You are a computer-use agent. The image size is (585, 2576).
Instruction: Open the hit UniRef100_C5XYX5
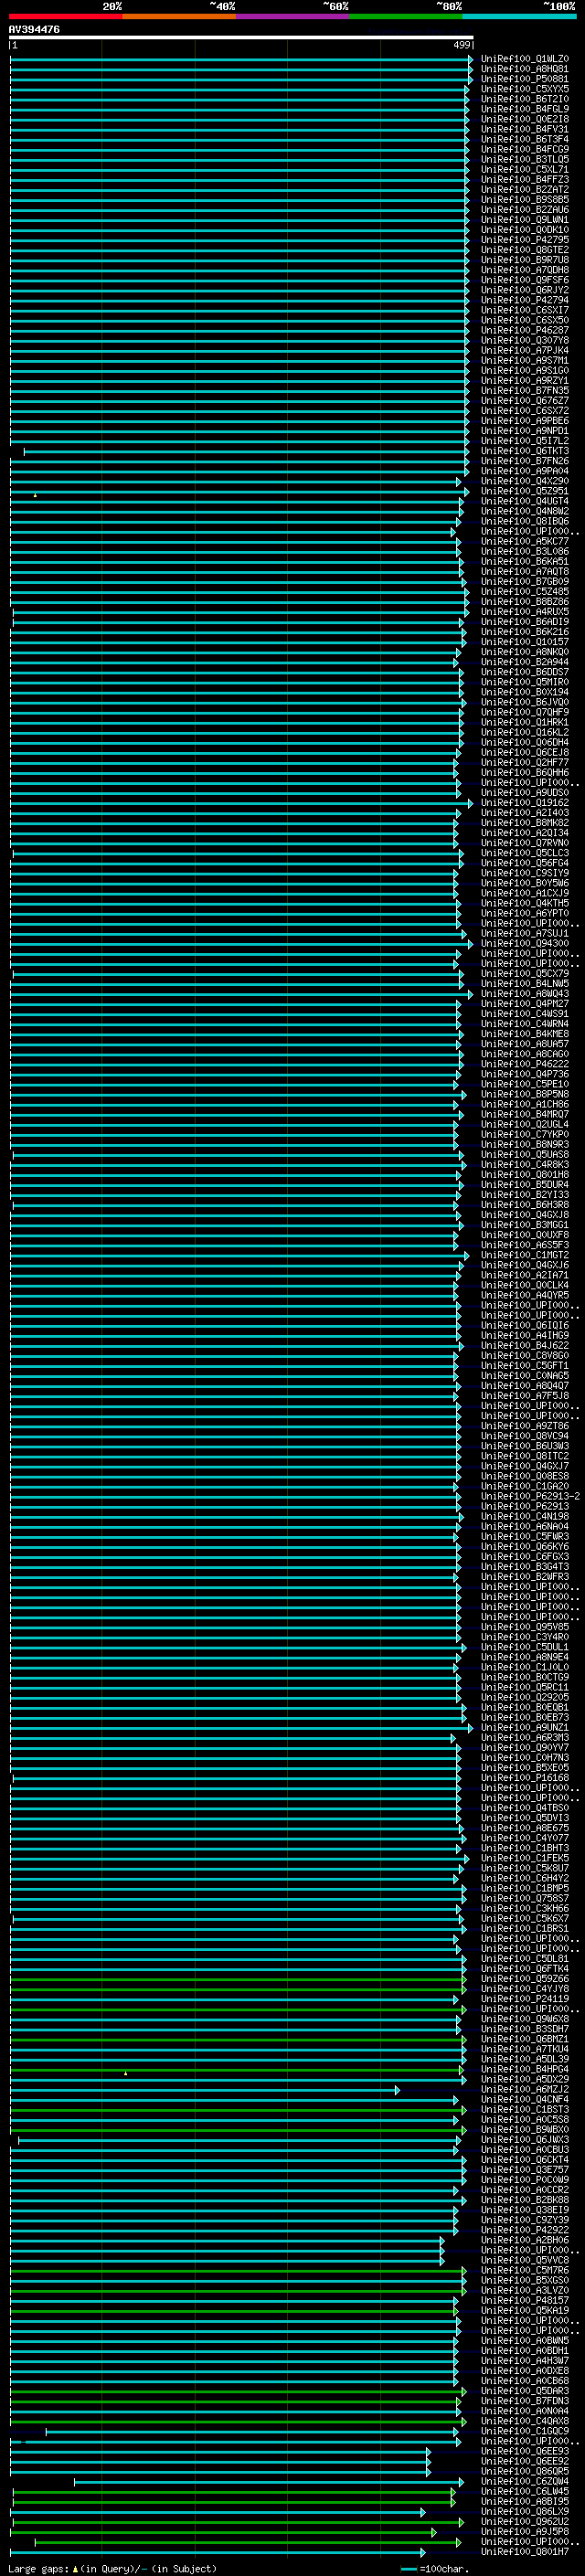(525, 89)
